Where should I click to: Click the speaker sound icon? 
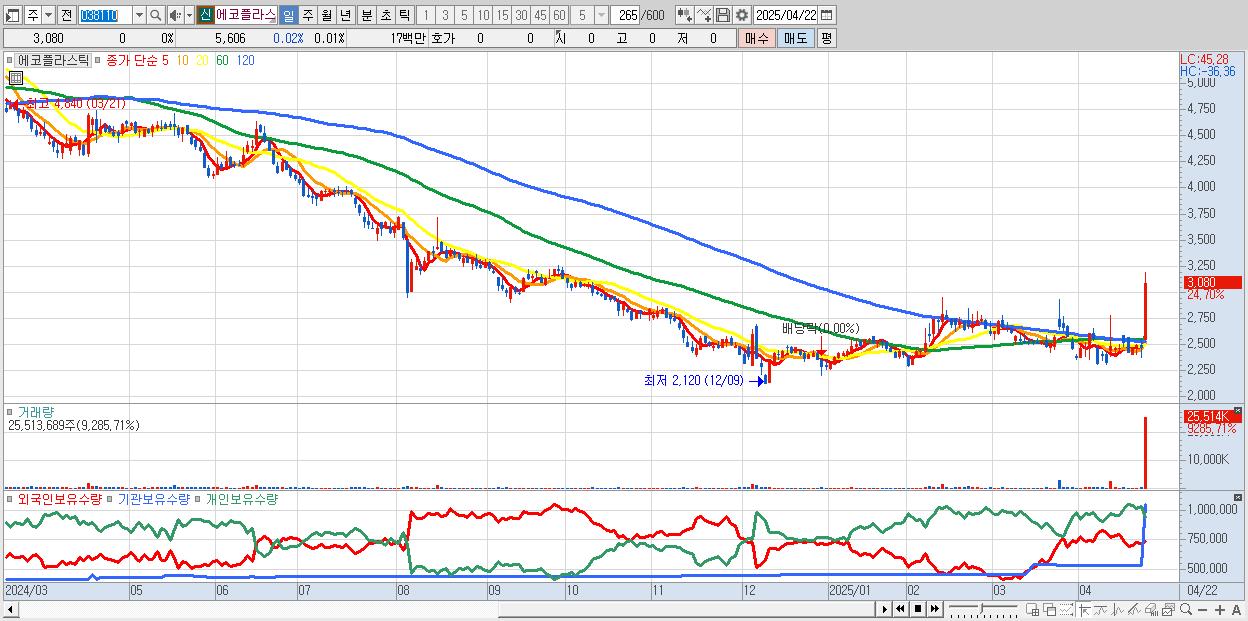click(x=175, y=15)
